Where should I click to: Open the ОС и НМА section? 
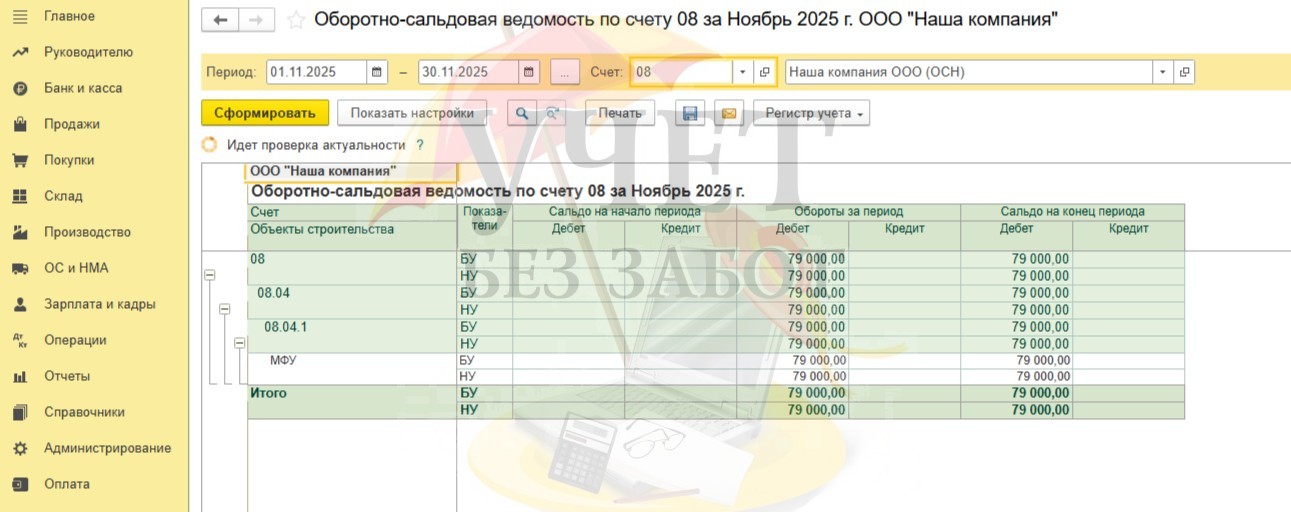point(76,268)
